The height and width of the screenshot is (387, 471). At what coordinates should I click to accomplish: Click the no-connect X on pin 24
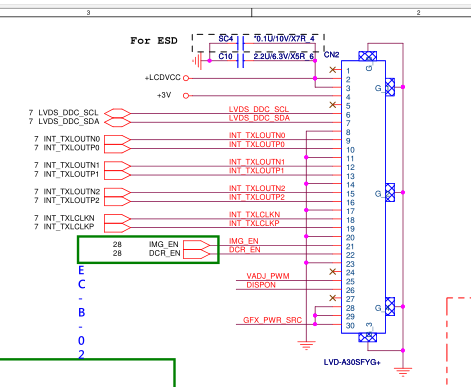point(333,272)
